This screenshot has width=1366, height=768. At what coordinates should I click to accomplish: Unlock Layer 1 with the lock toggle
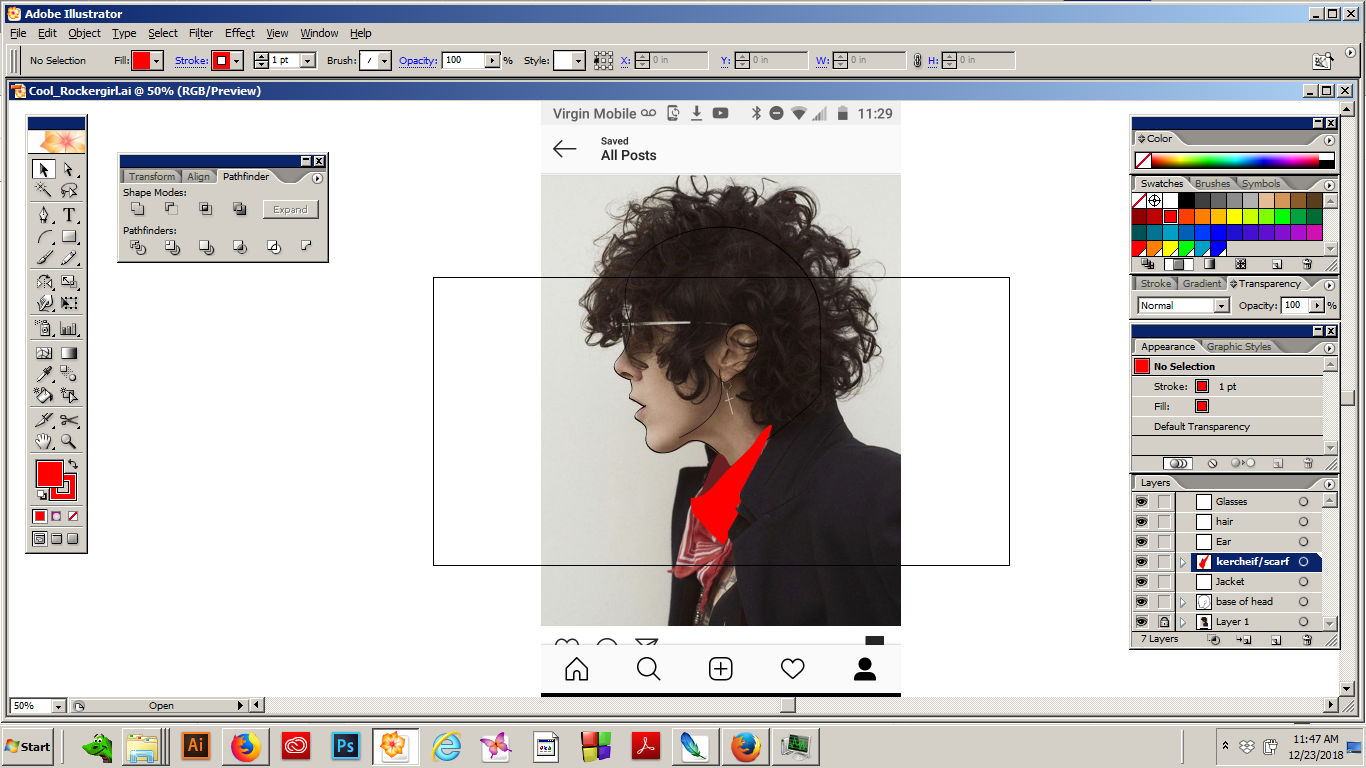(1164, 622)
